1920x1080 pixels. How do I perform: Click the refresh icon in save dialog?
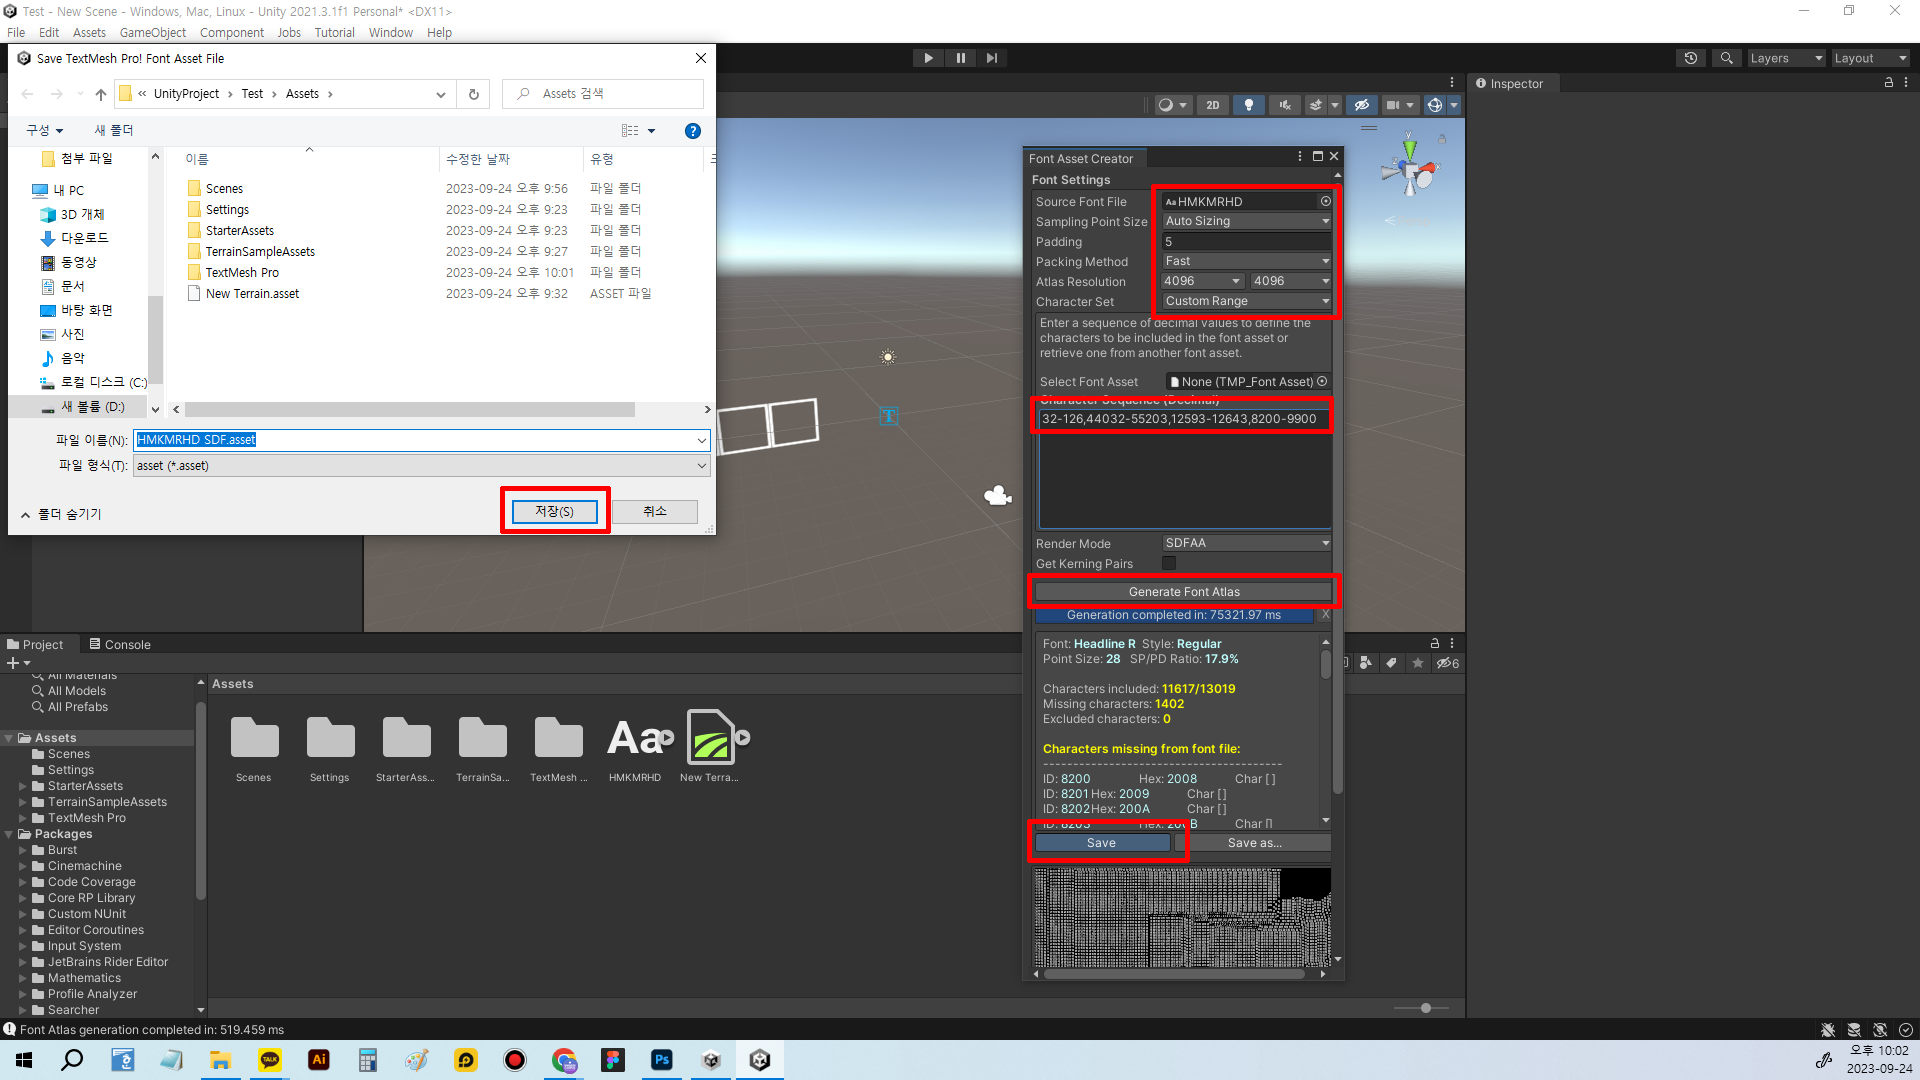[x=474, y=94]
